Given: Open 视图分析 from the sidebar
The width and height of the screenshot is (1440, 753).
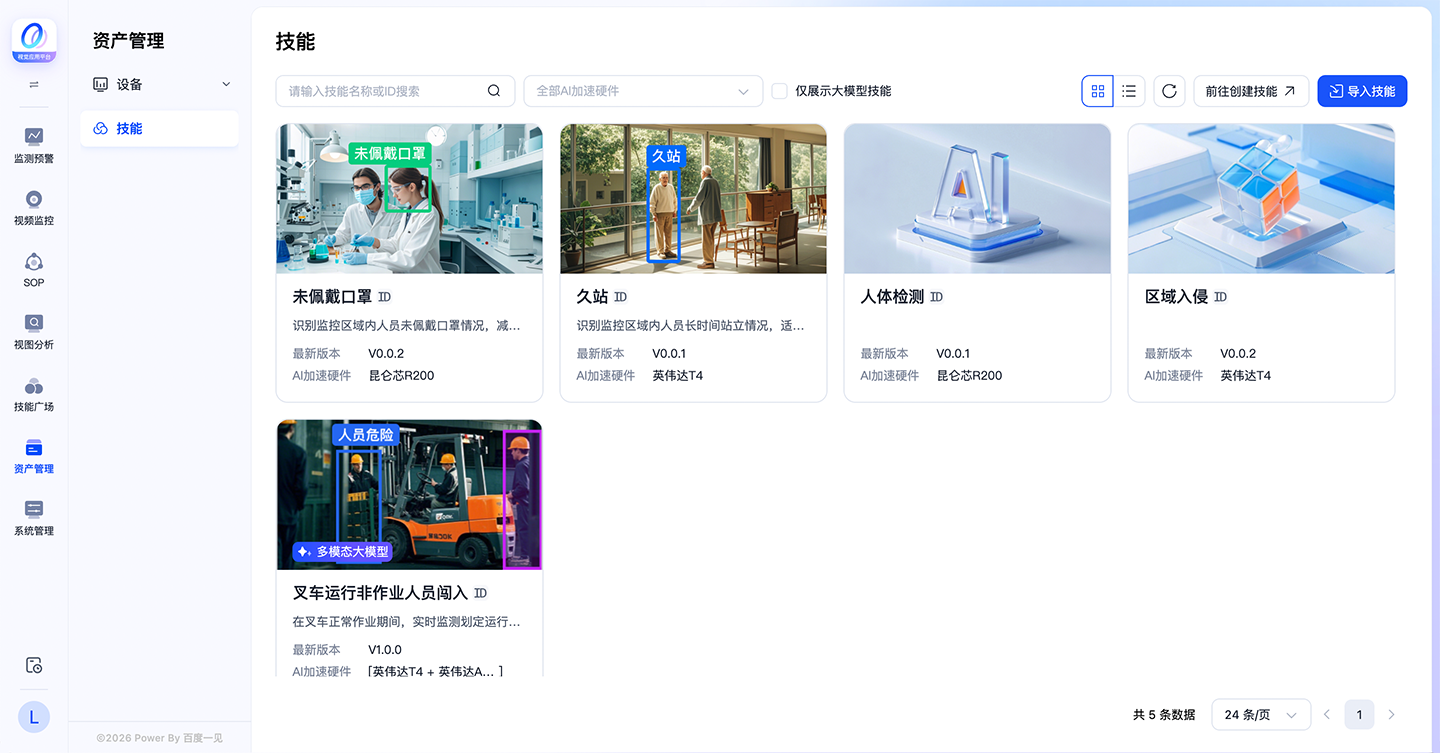Looking at the screenshot, I should point(34,331).
